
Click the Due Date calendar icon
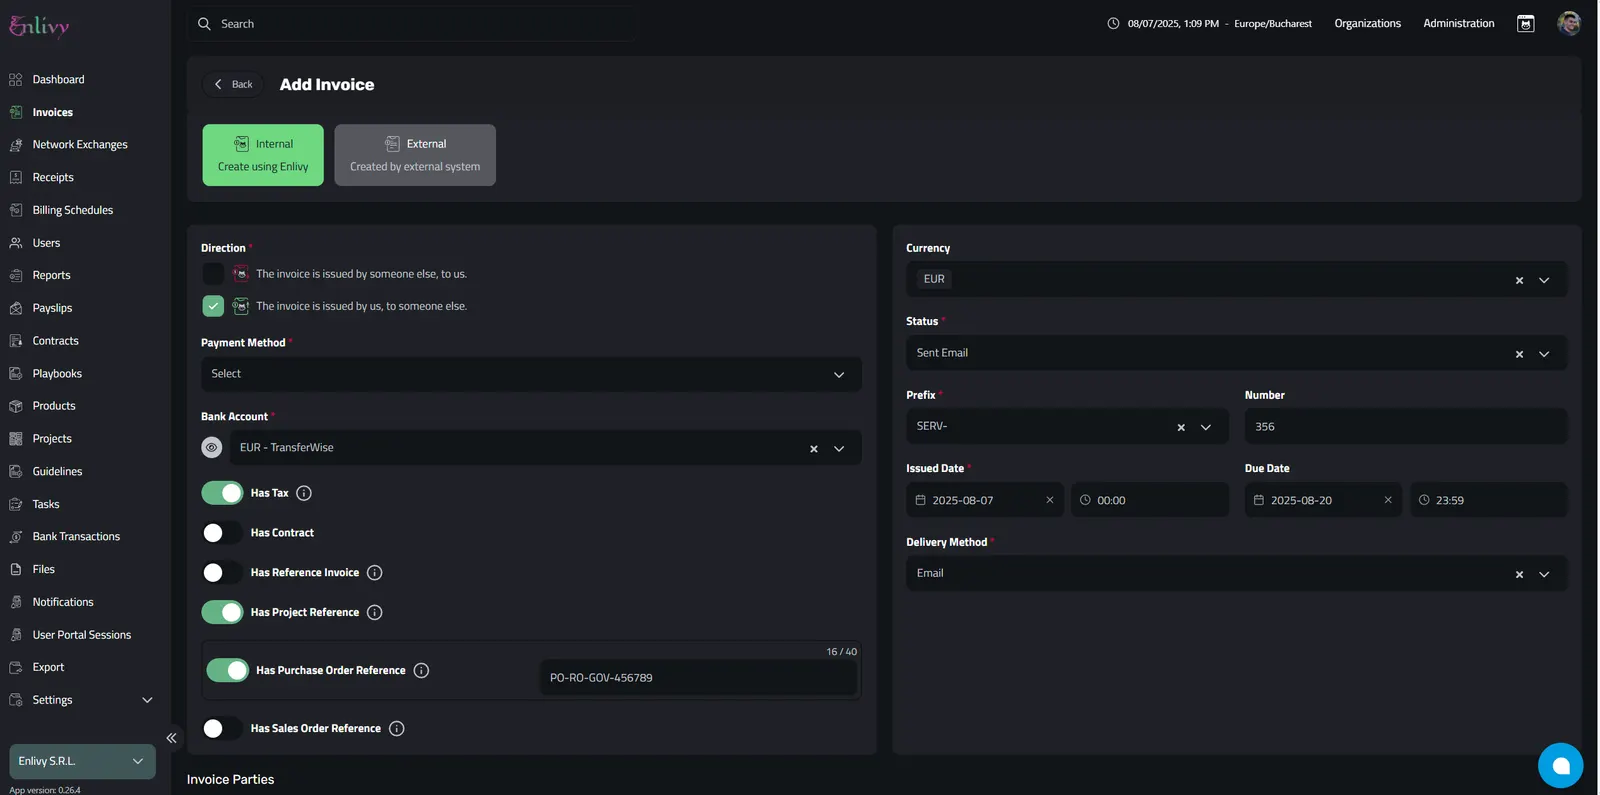pos(1258,500)
